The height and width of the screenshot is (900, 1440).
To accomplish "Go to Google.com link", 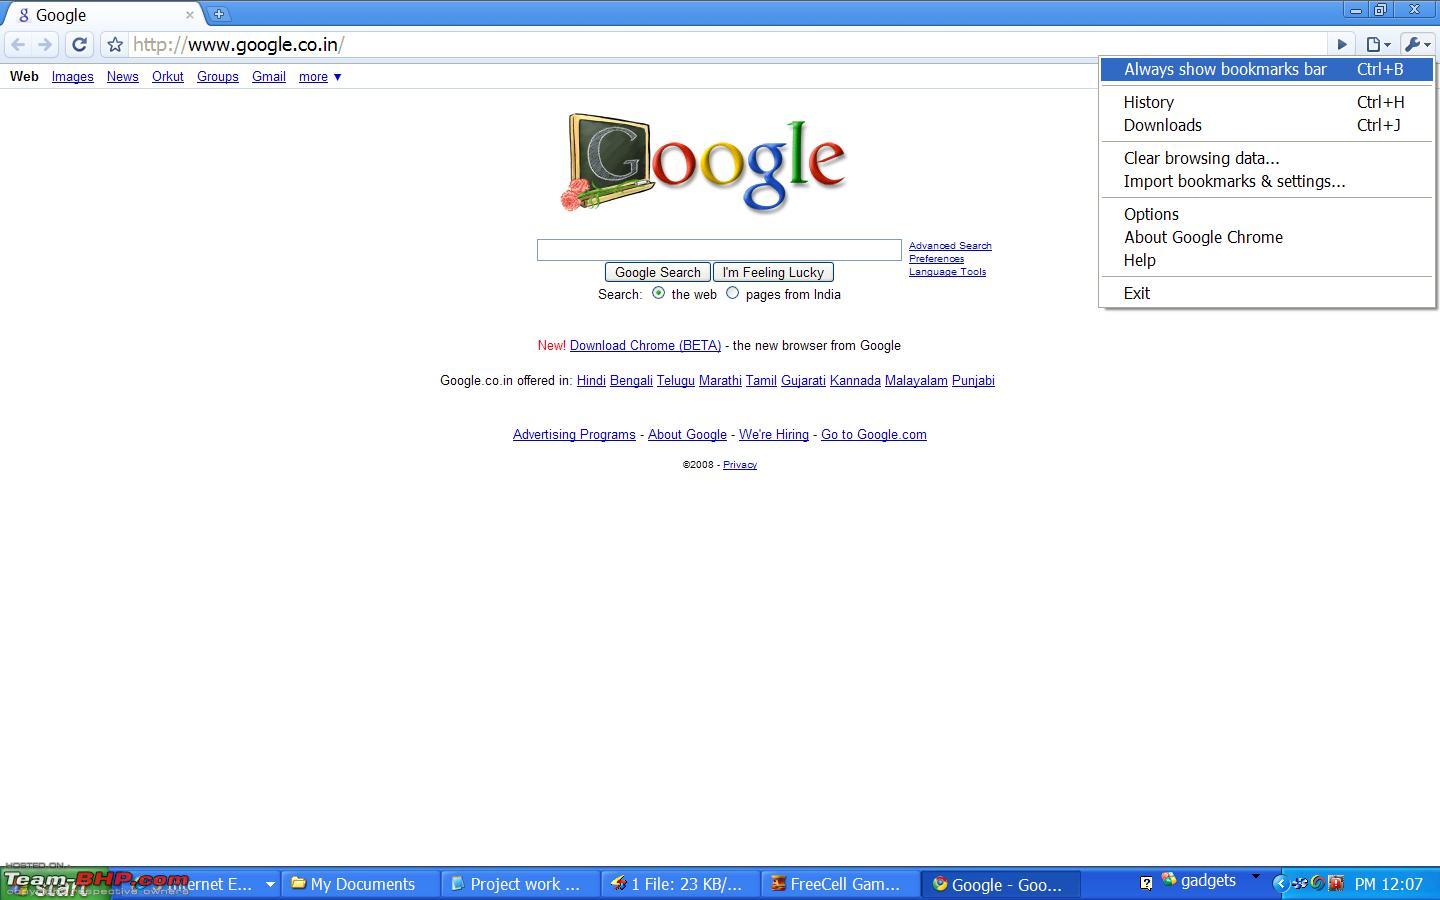I will (874, 435).
